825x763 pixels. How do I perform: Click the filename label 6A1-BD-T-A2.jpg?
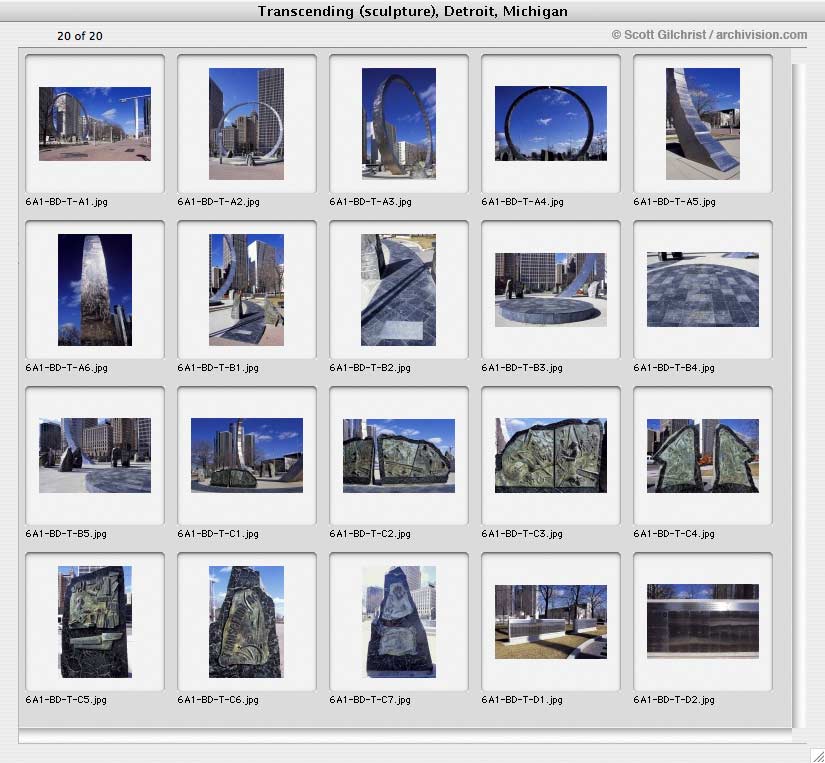point(218,202)
